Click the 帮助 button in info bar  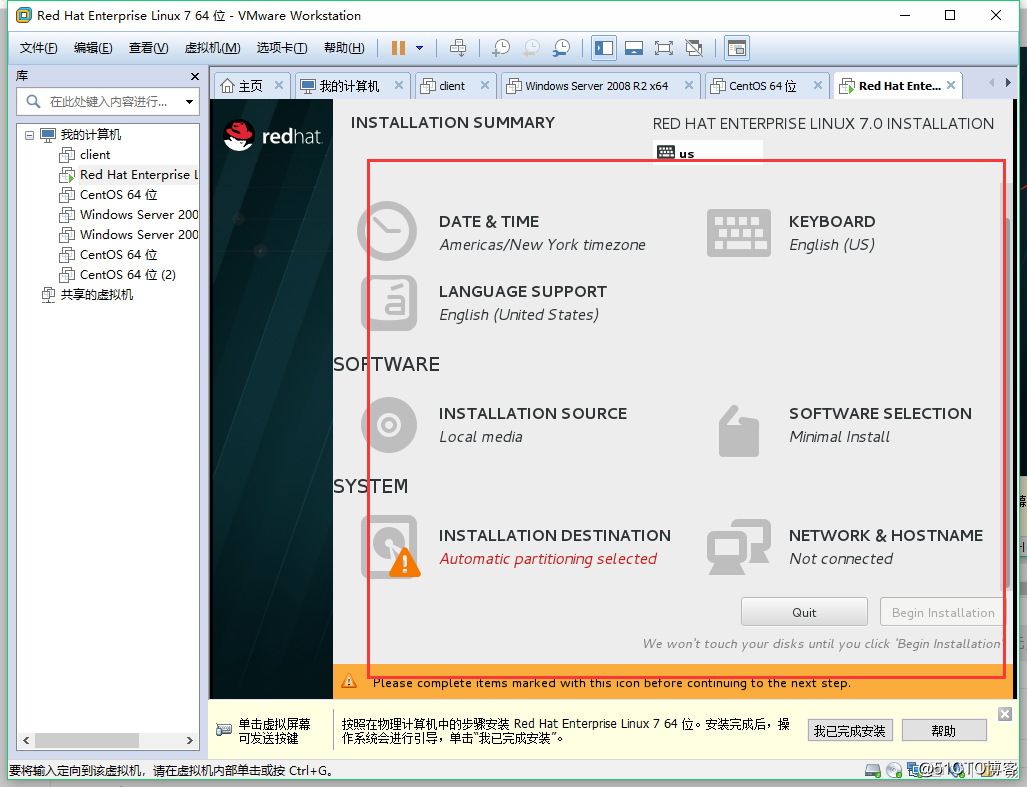[x=944, y=731]
